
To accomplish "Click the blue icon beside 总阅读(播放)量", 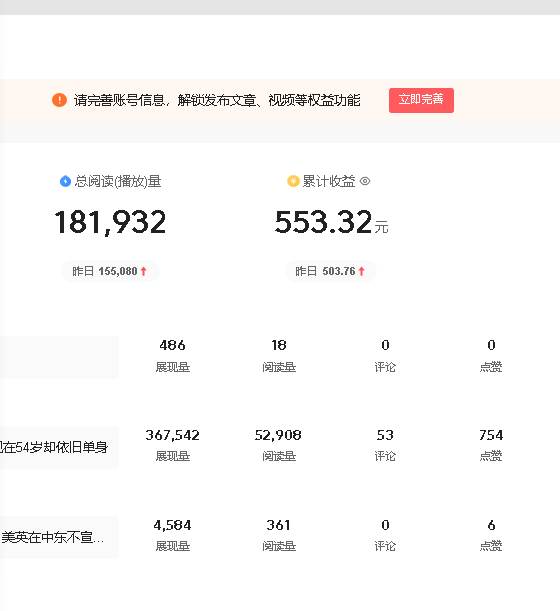I will [65, 181].
